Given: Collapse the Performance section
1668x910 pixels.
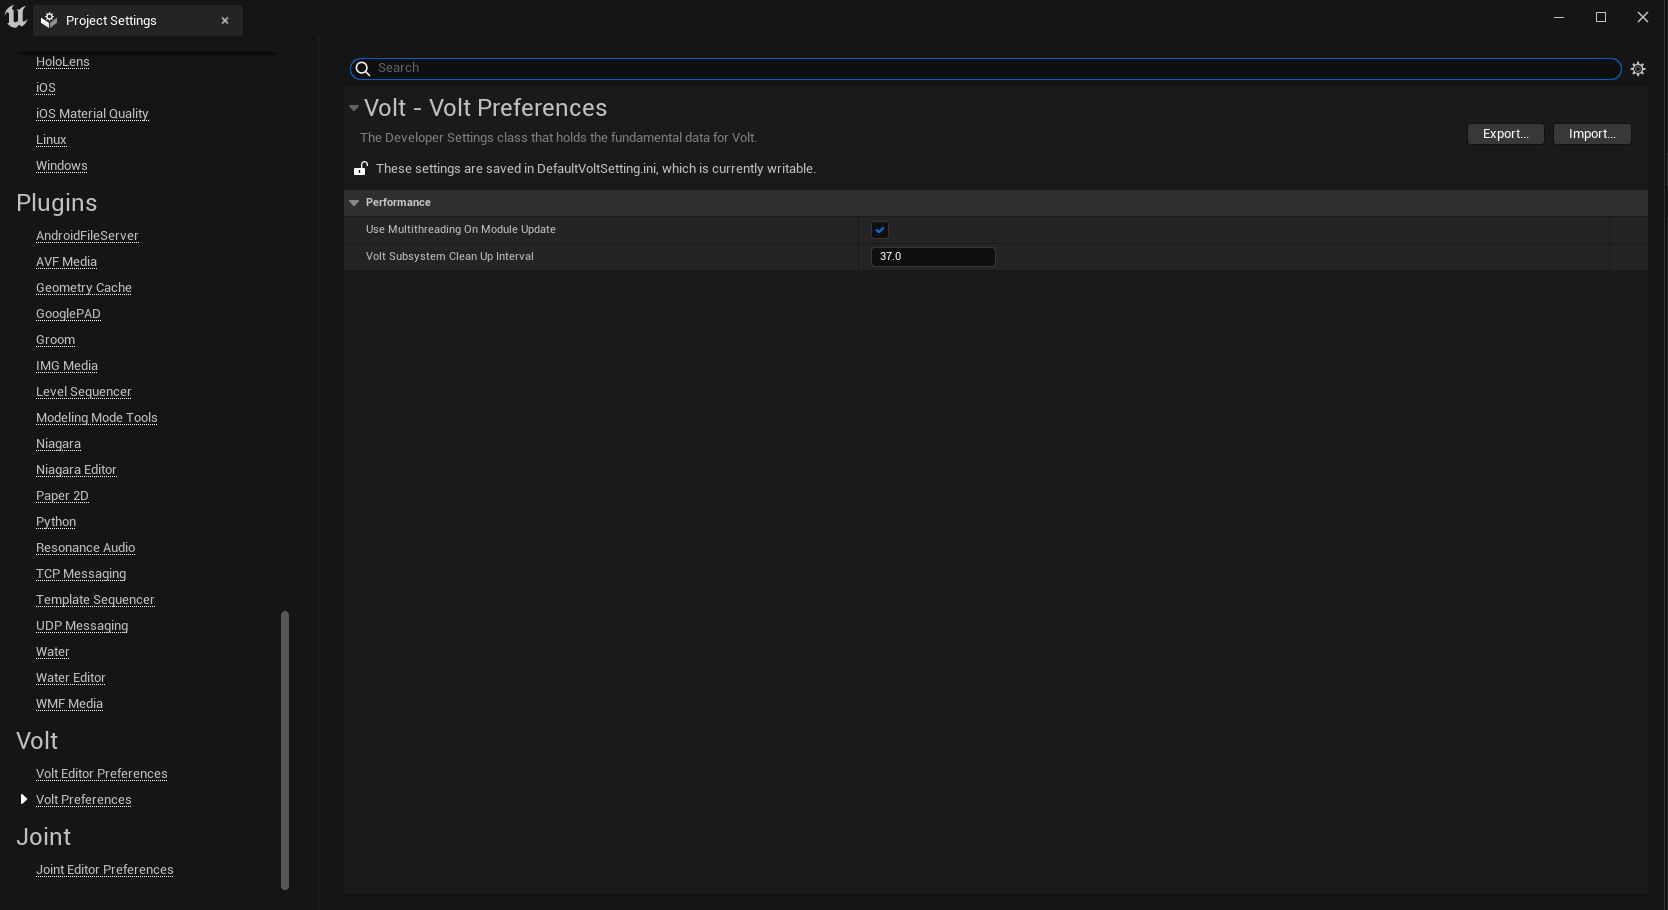Looking at the screenshot, I should pyautogui.click(x=354, y=203).
